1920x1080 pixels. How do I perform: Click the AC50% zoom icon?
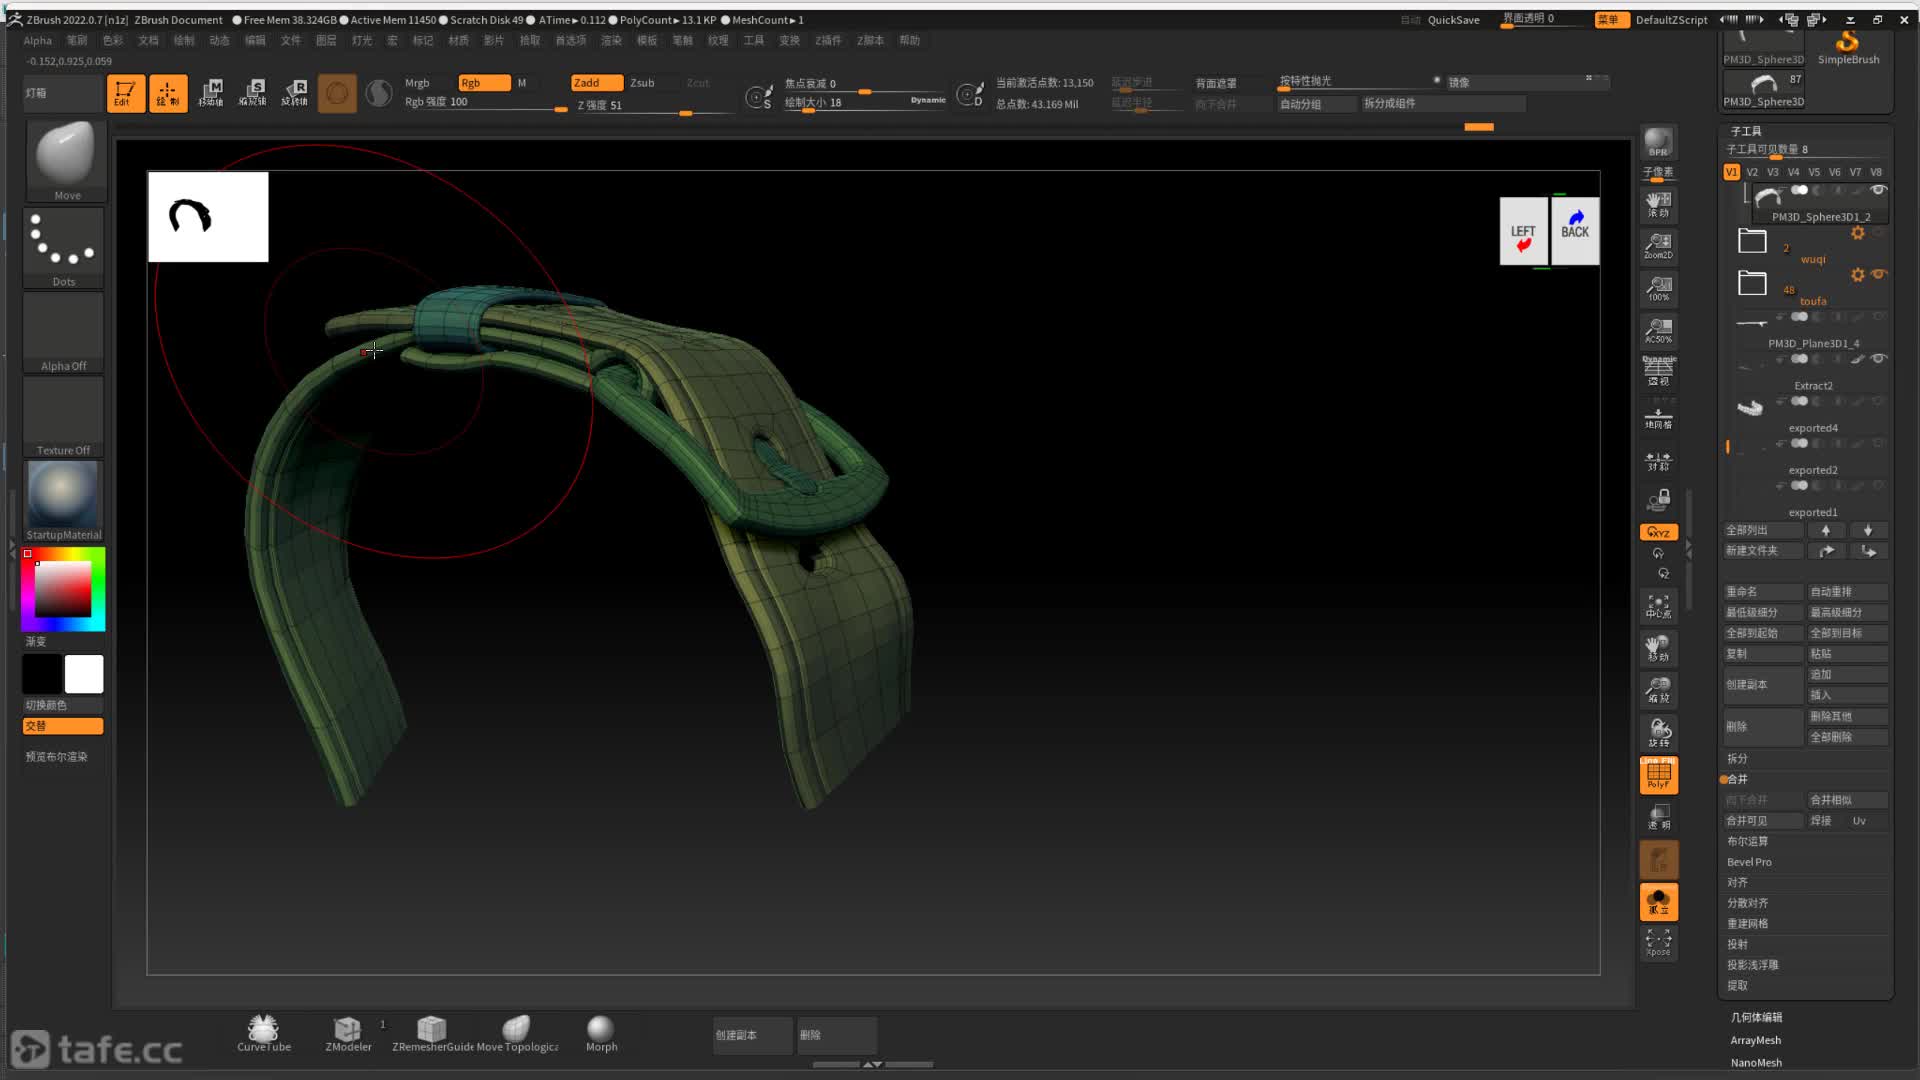(1658, 330)
